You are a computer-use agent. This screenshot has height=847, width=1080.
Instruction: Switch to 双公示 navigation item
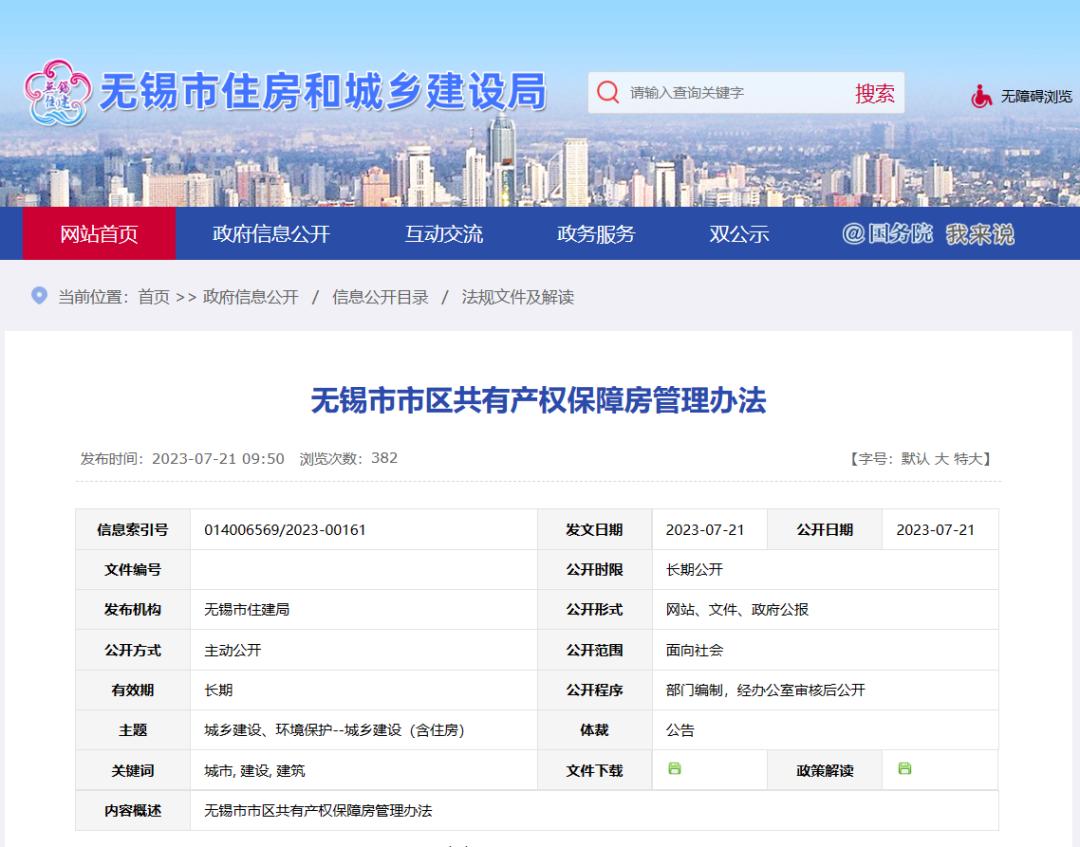(x=739, y=234)
